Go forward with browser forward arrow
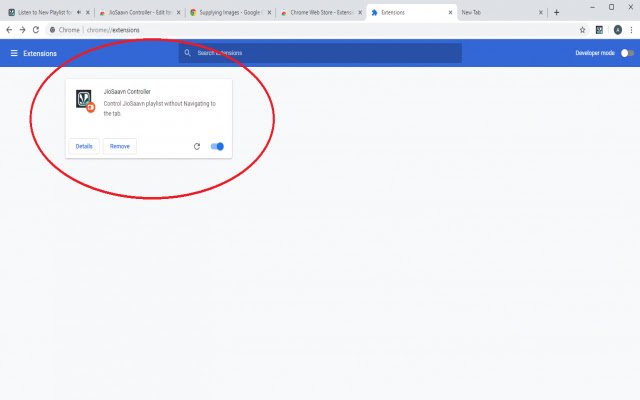 coord(22,30)
